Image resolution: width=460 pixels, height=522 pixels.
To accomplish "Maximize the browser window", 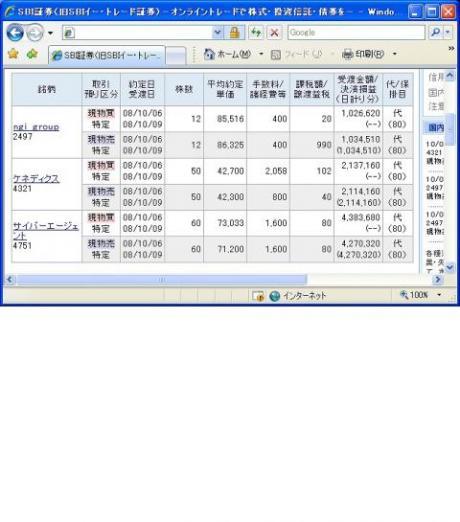I will click(x=432, y=12).
